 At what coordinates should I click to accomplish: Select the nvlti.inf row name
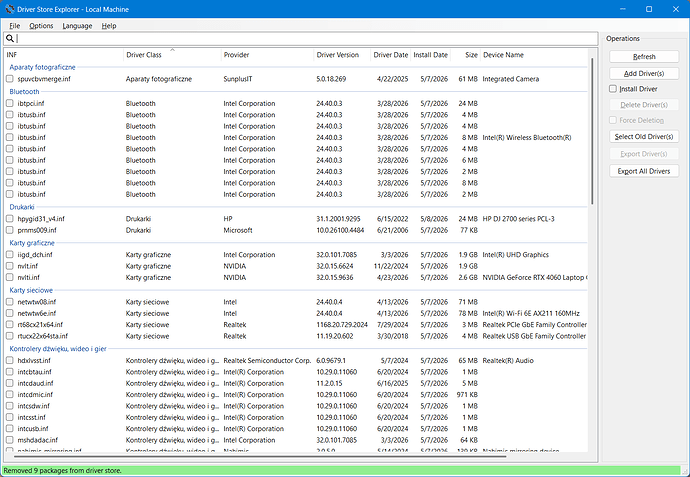point(28,278)
